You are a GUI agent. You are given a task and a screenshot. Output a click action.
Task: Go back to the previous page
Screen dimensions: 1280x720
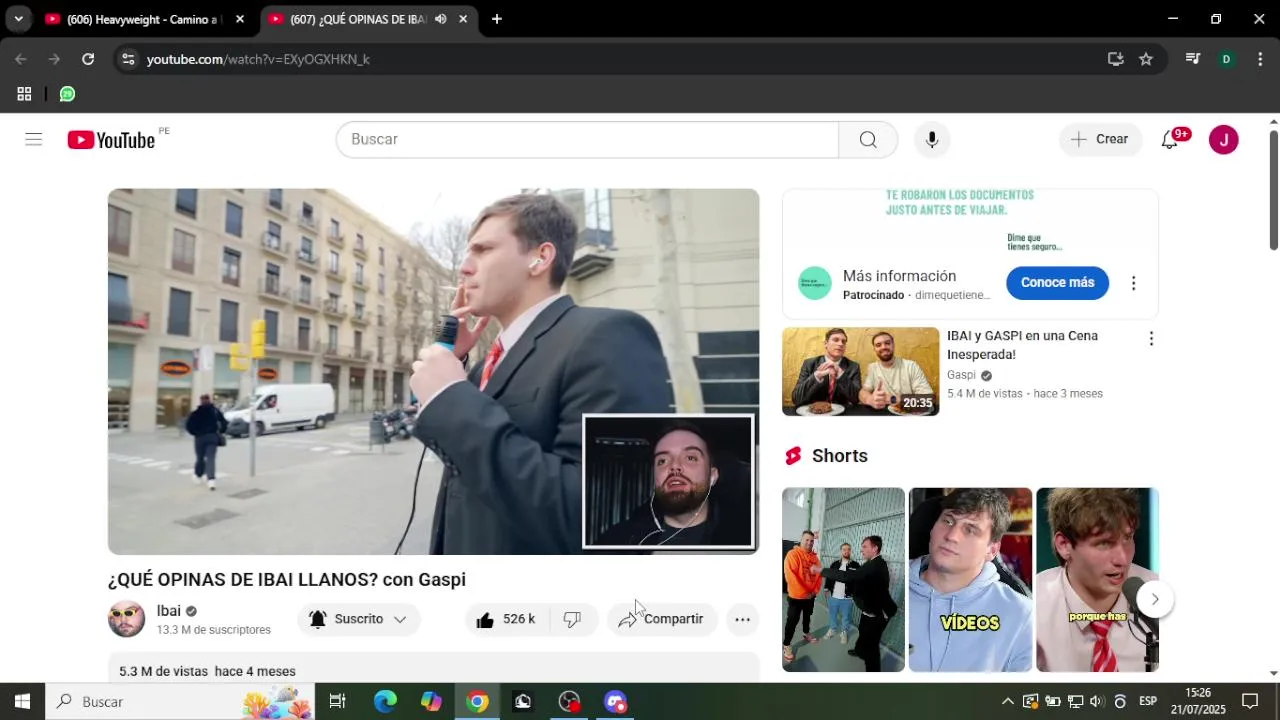pyautogui.click(x=21, y=59)
